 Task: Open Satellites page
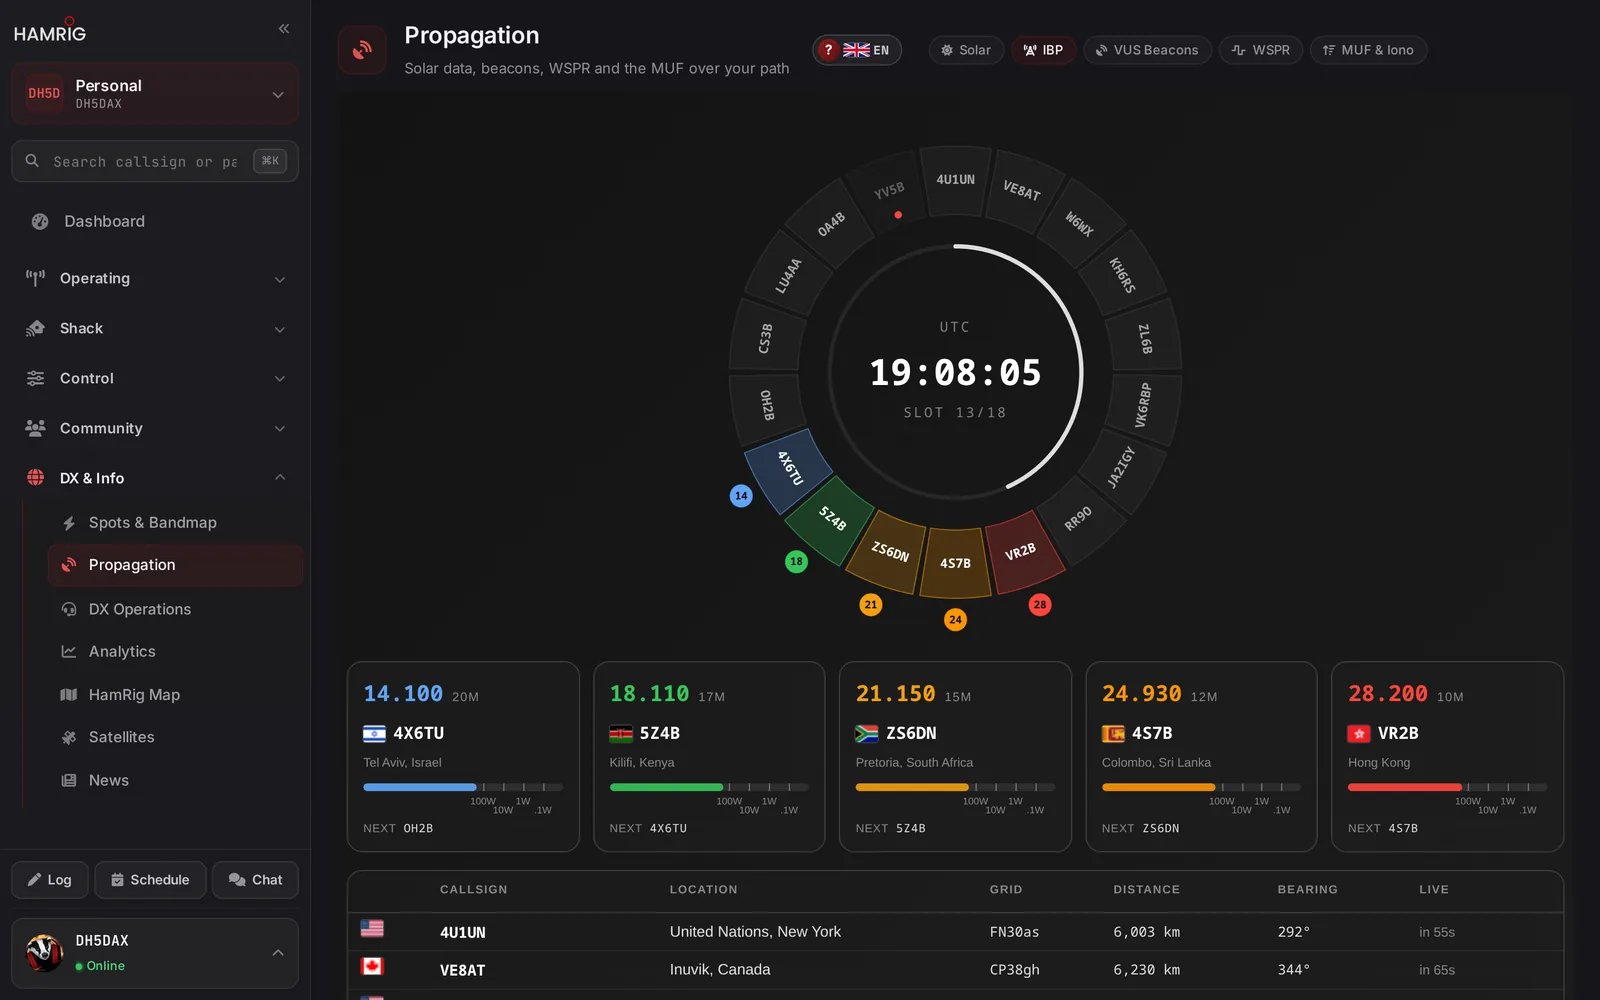point(175,737)
